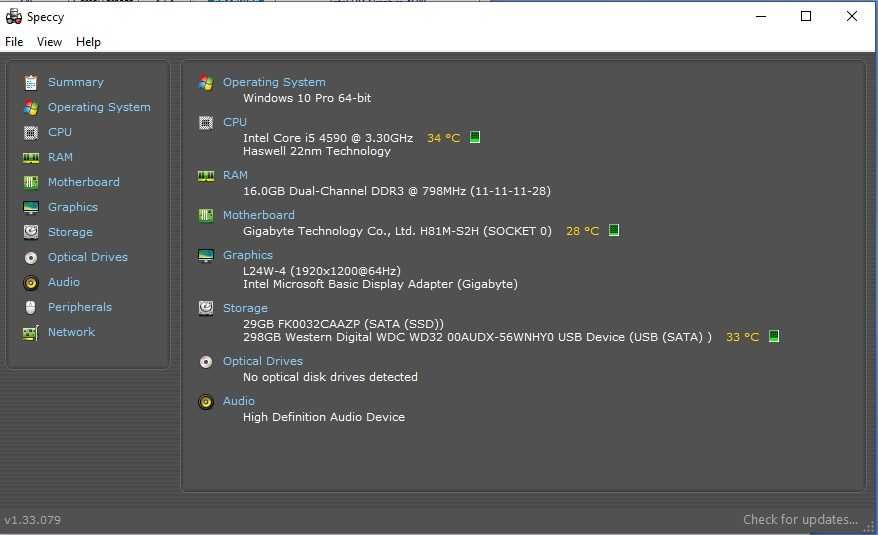
Task: Open the Motherboard heading link in summary
Action: tap(259, 215)
